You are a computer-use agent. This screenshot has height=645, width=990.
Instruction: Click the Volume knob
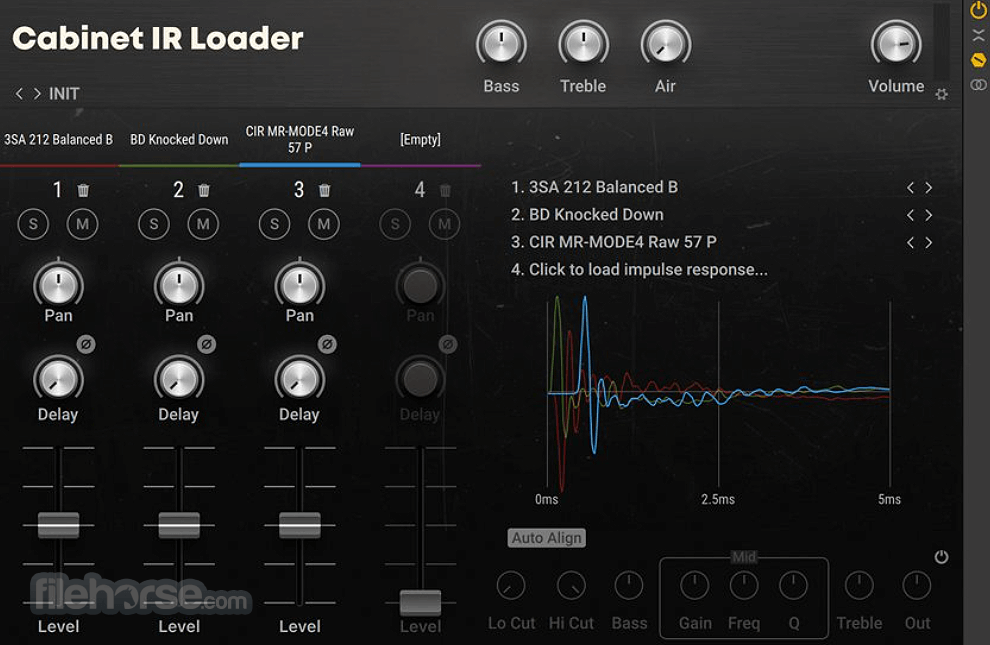tap(896, 44)
